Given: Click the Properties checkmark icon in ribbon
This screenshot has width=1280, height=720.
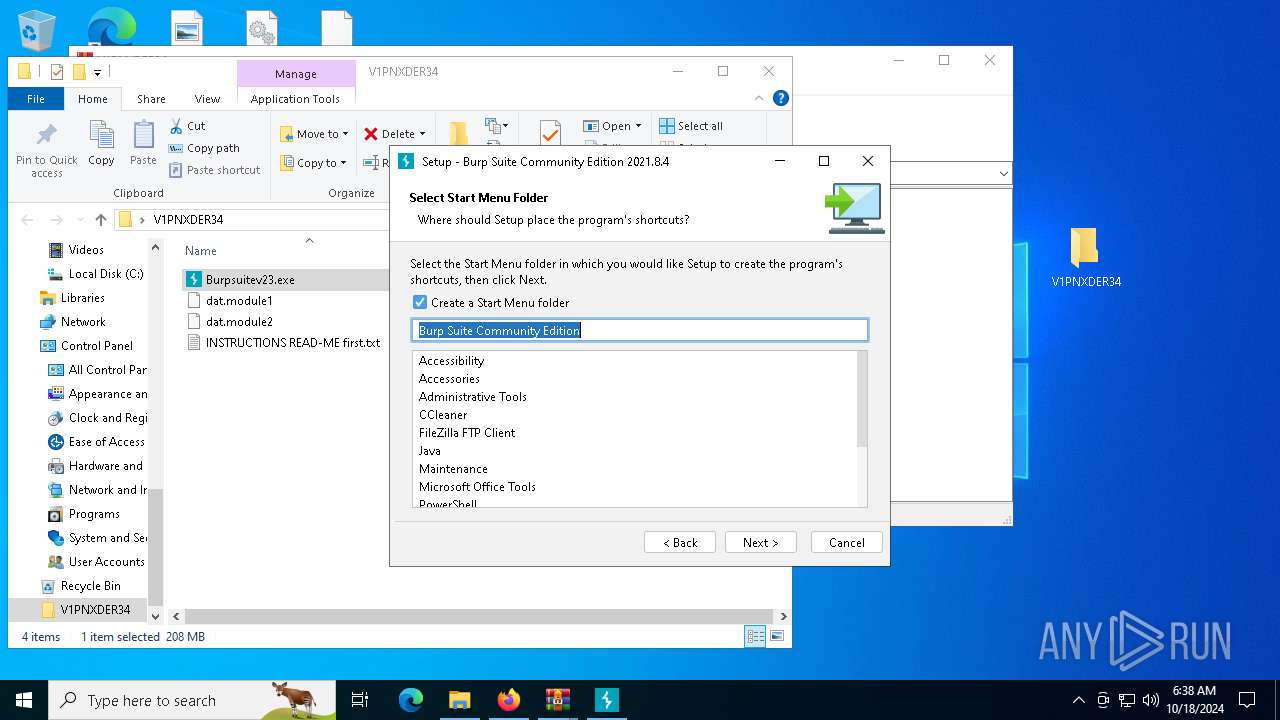Looking at the screenshot, I should [549, 133].
